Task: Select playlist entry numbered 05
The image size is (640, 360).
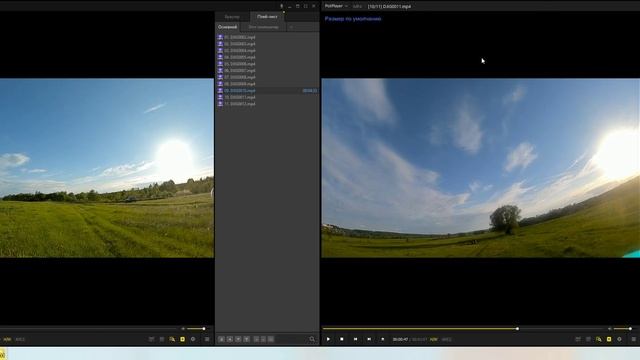Action: click(267, 64)
